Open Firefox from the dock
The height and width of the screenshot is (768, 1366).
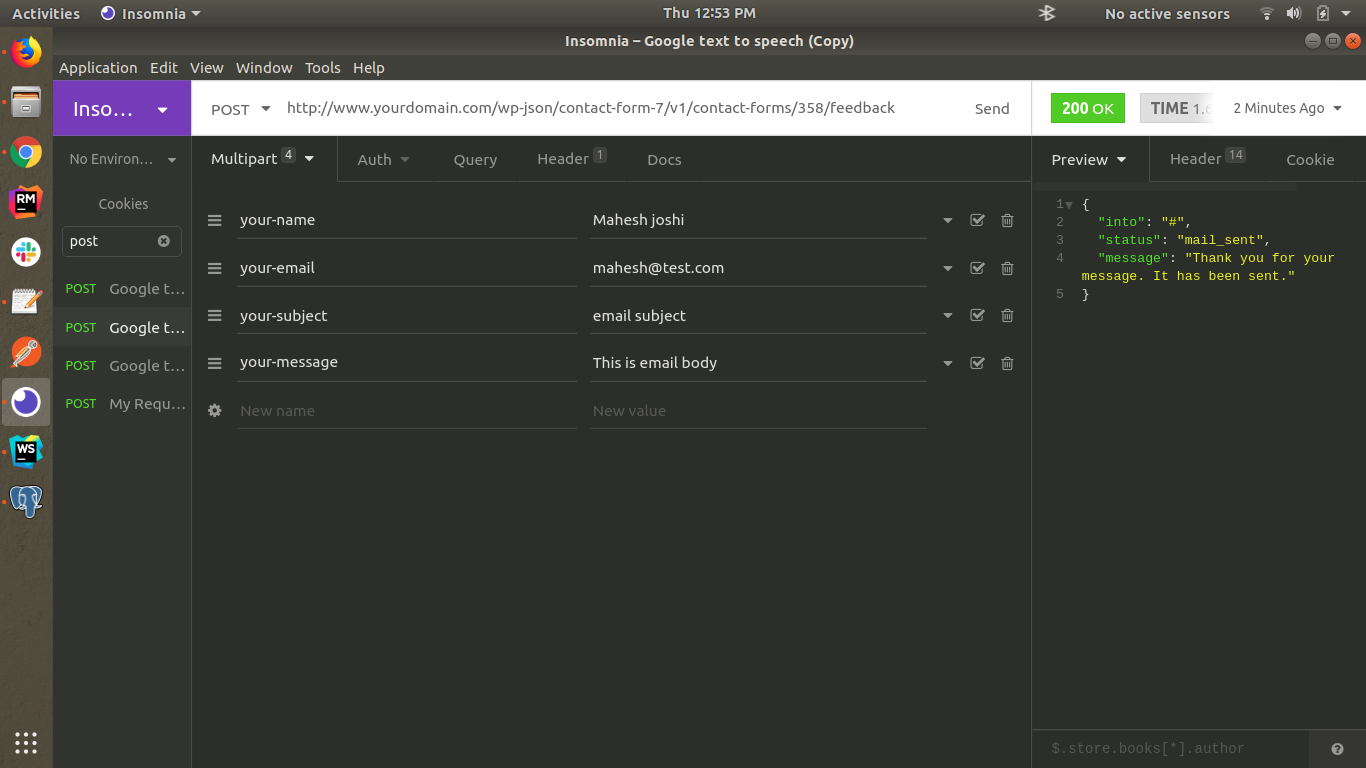click(x=26, y=52)
